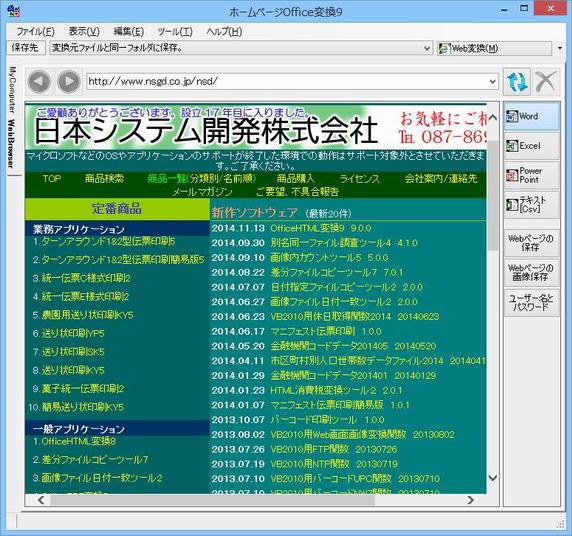572x536 pixels.
Task: Reload the page with the refresh arrows icon
Action: pos(517,82)
